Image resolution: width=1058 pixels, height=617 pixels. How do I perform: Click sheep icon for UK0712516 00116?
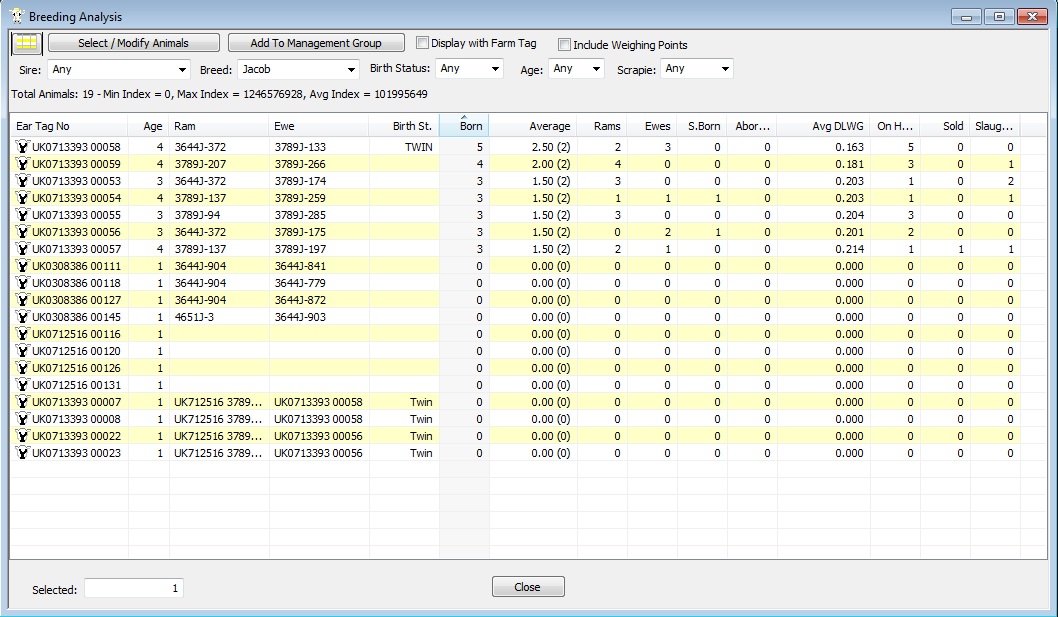tap(22, 333)
